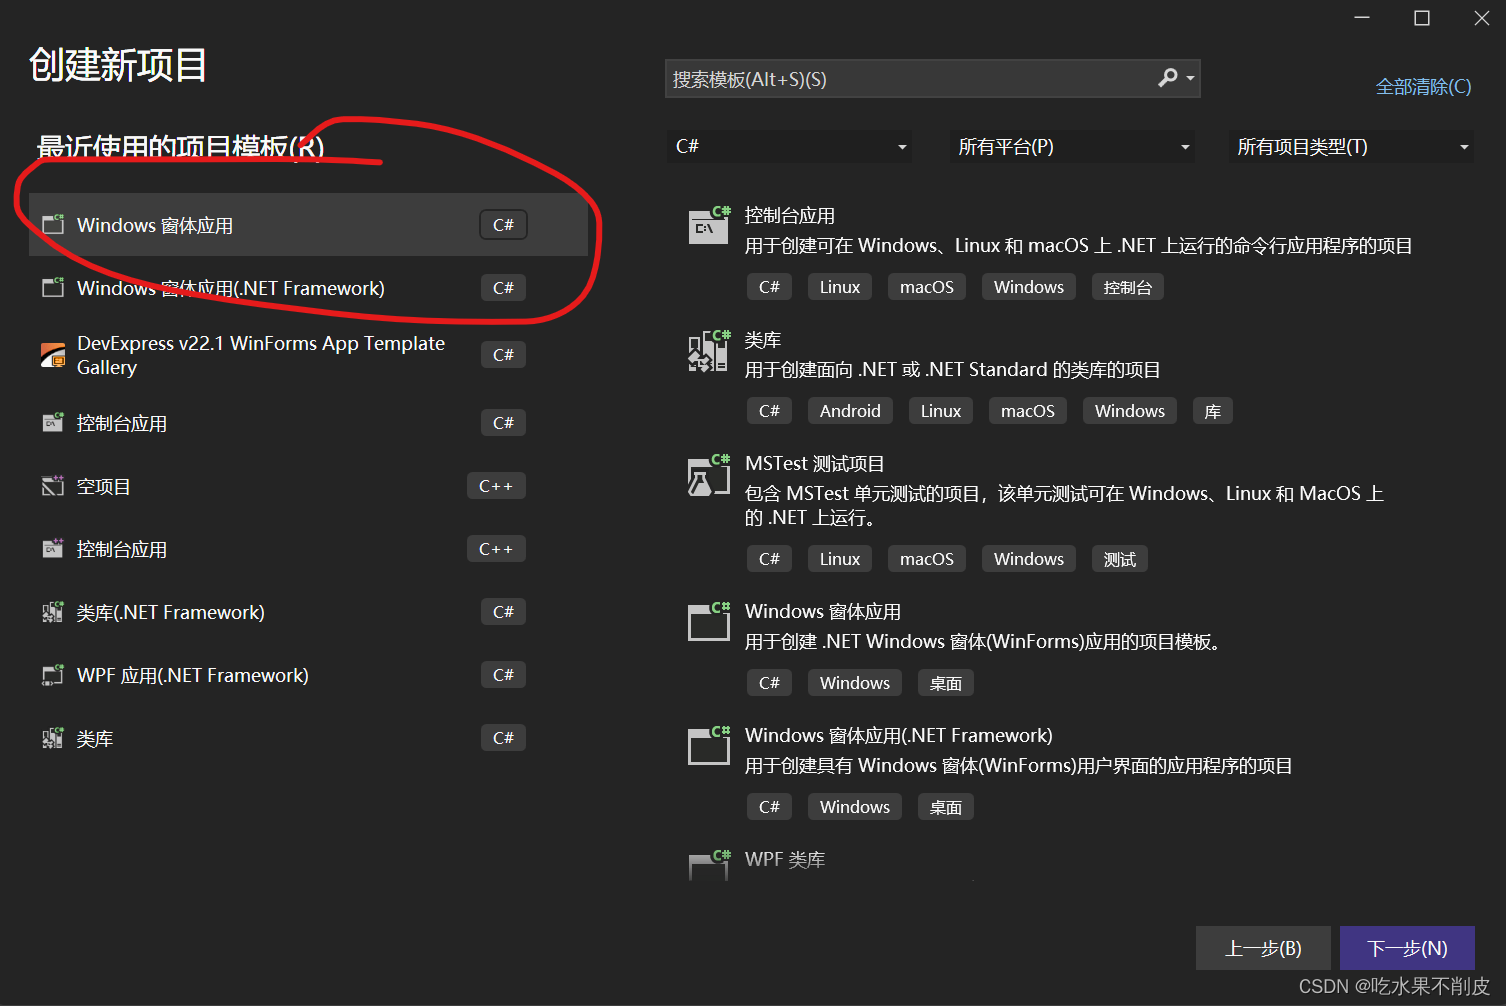Click the 上一步(B) button
This screenshot has height=1006, width=1506.
(1263, 948)
